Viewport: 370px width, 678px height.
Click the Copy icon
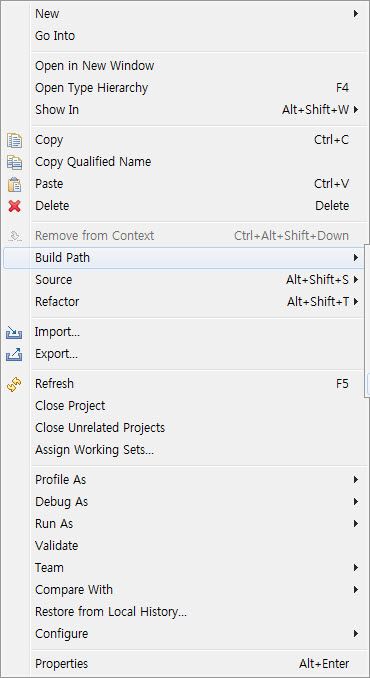tap(15, 141)
